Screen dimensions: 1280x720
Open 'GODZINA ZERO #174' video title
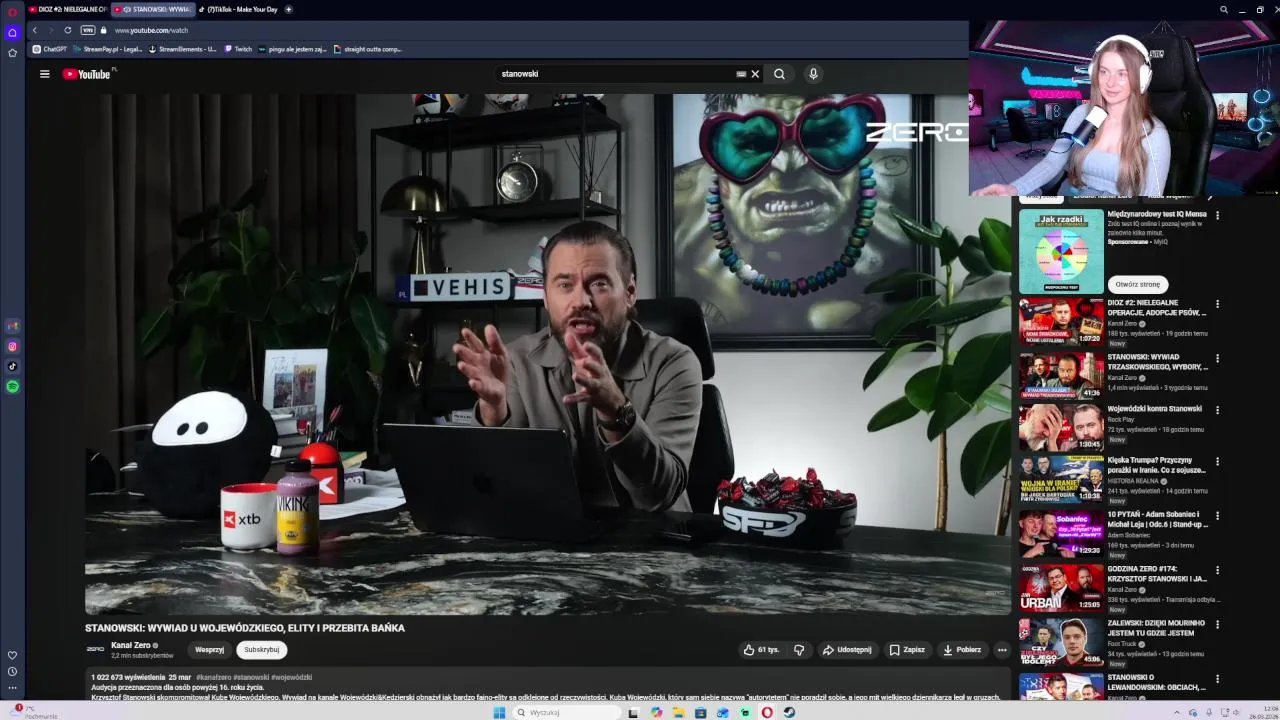(1158, 574)
